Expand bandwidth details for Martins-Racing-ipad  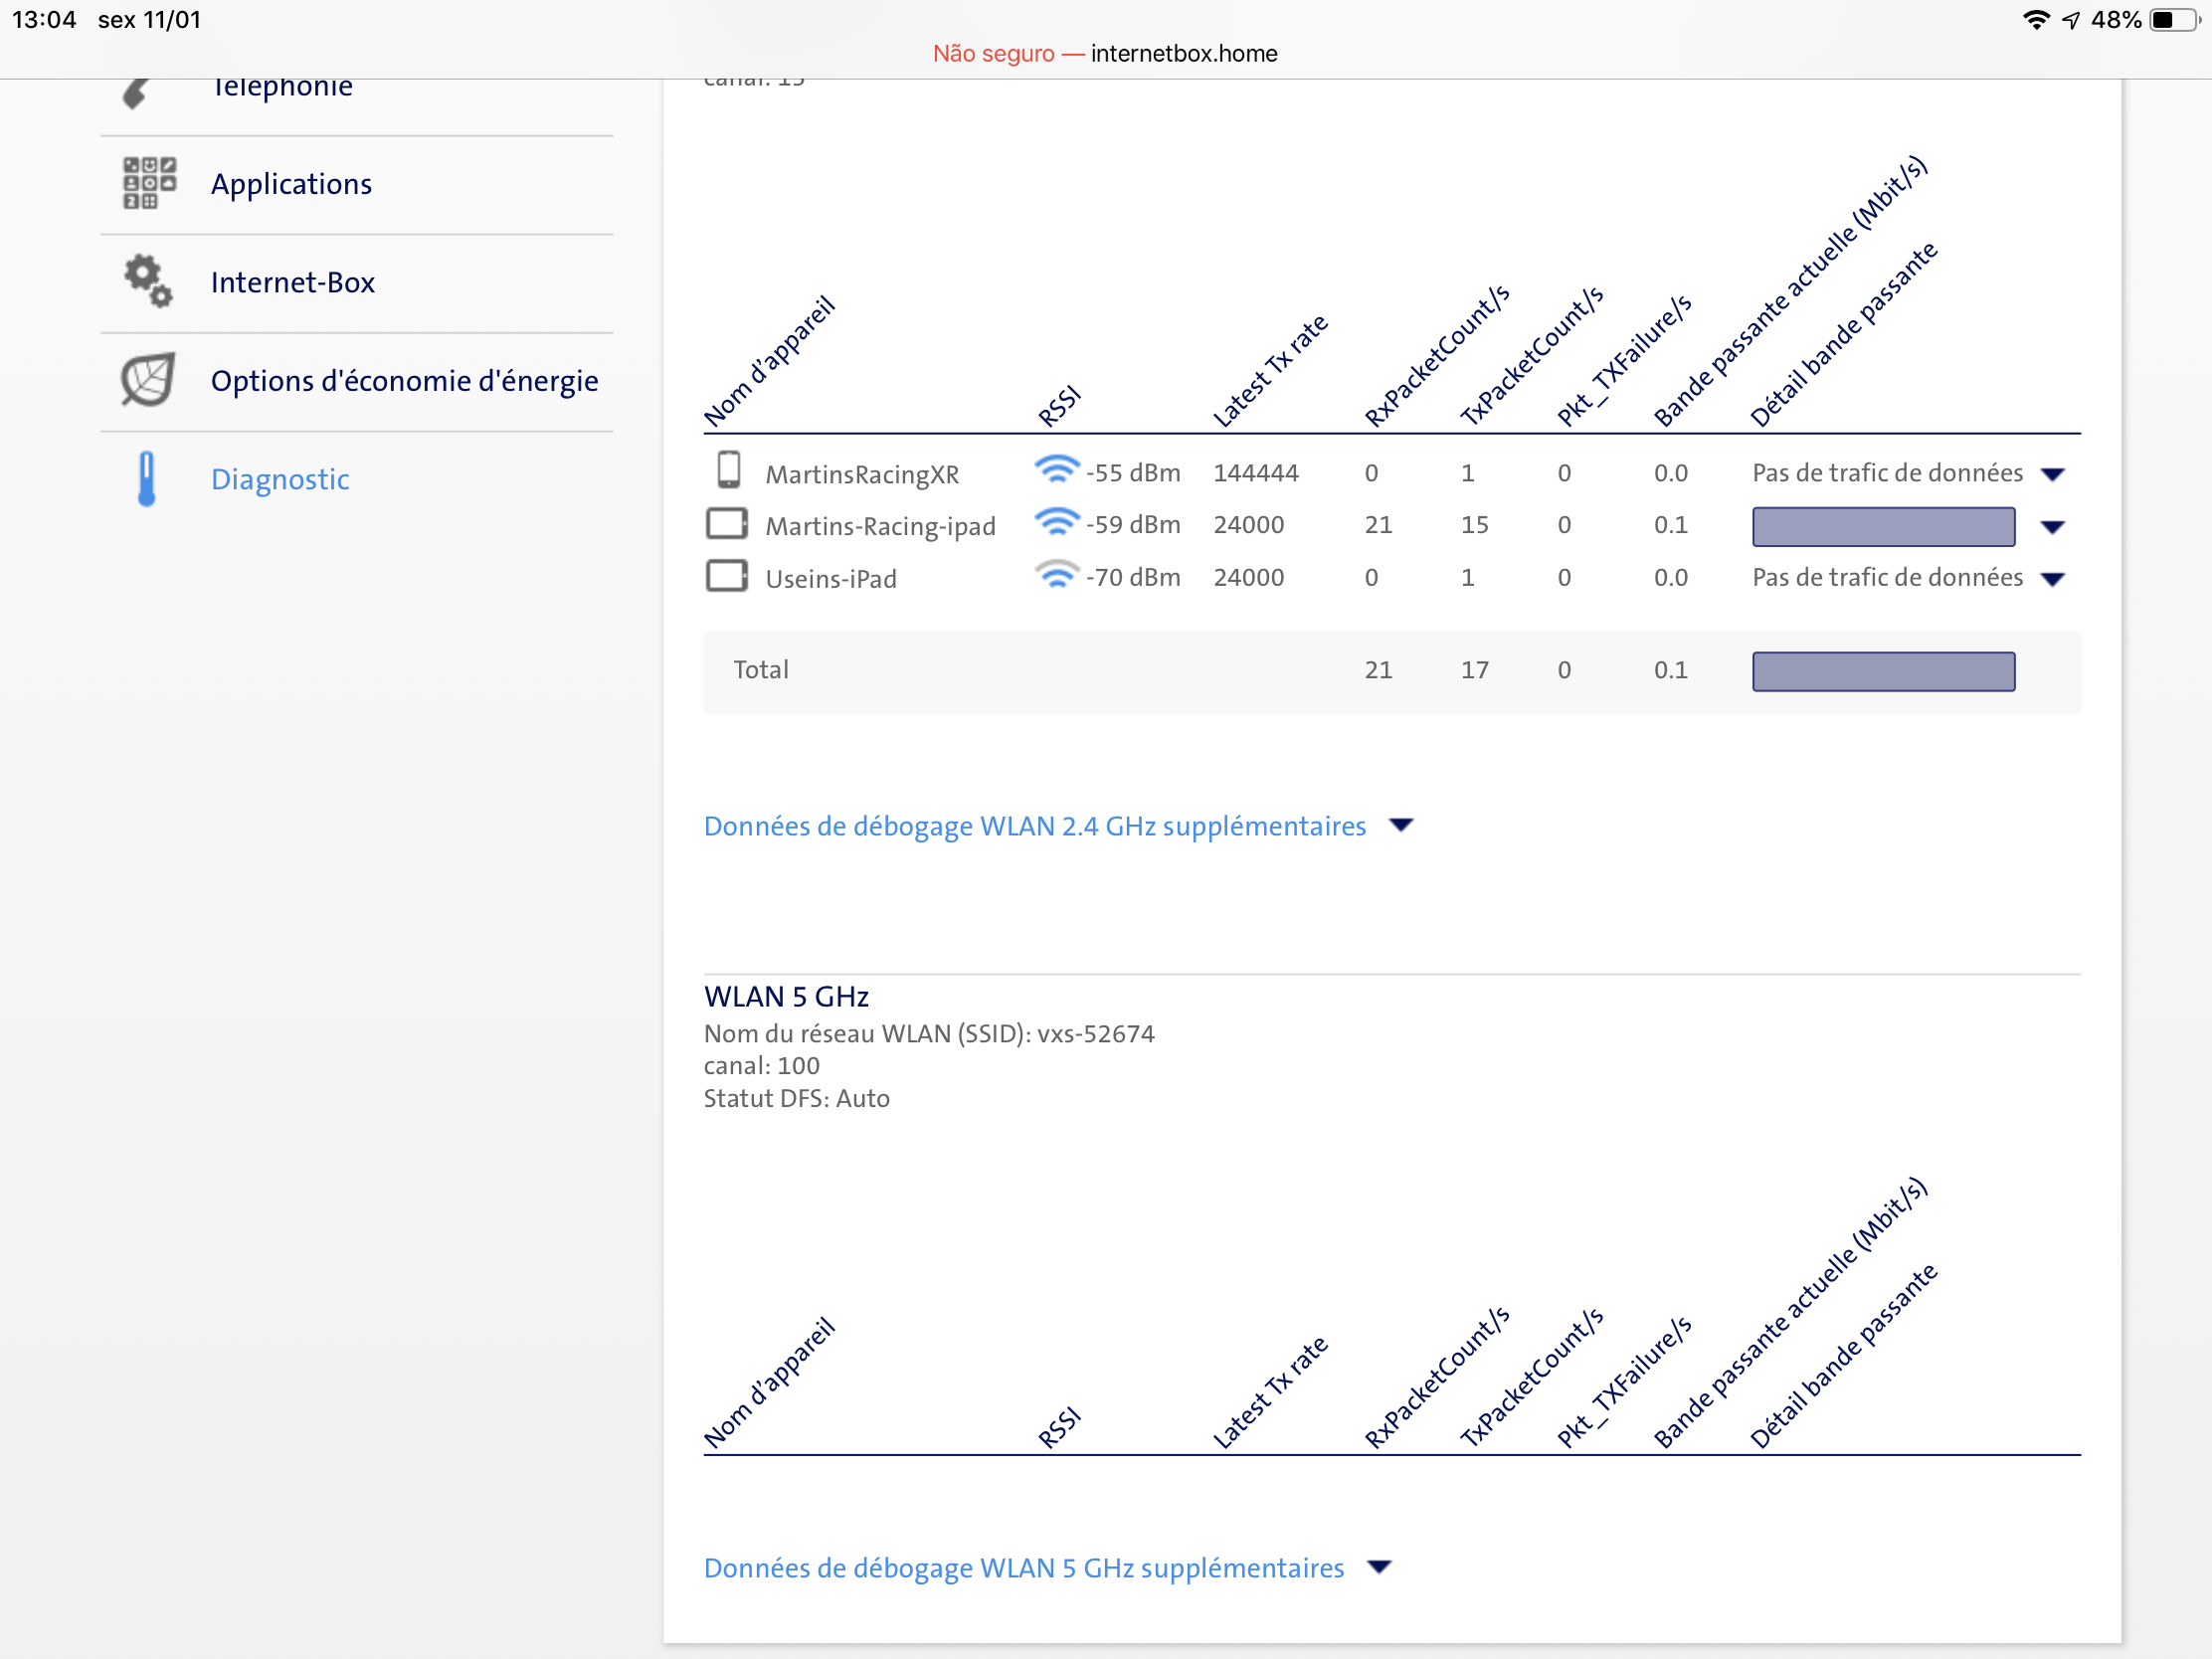2052,527
